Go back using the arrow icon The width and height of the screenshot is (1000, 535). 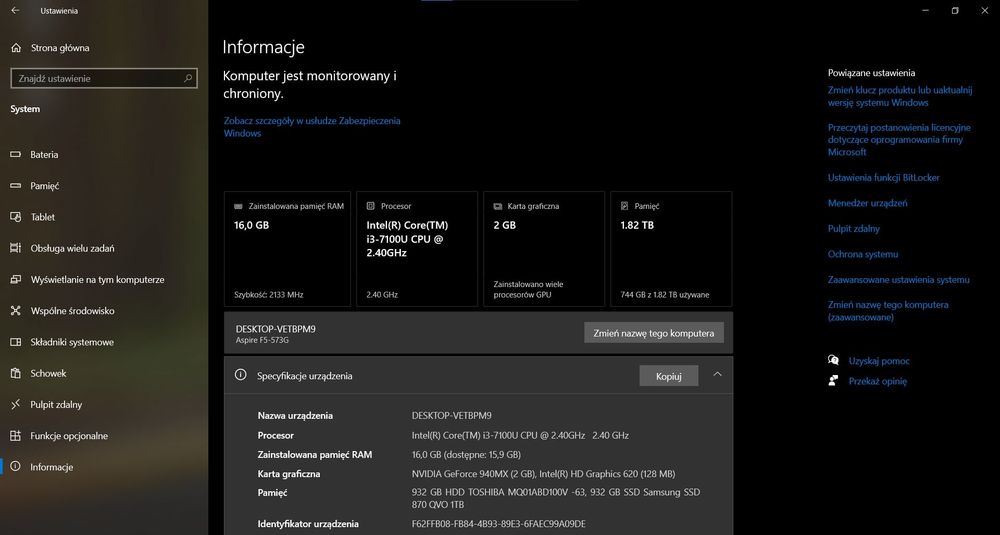tap(15, 11)
